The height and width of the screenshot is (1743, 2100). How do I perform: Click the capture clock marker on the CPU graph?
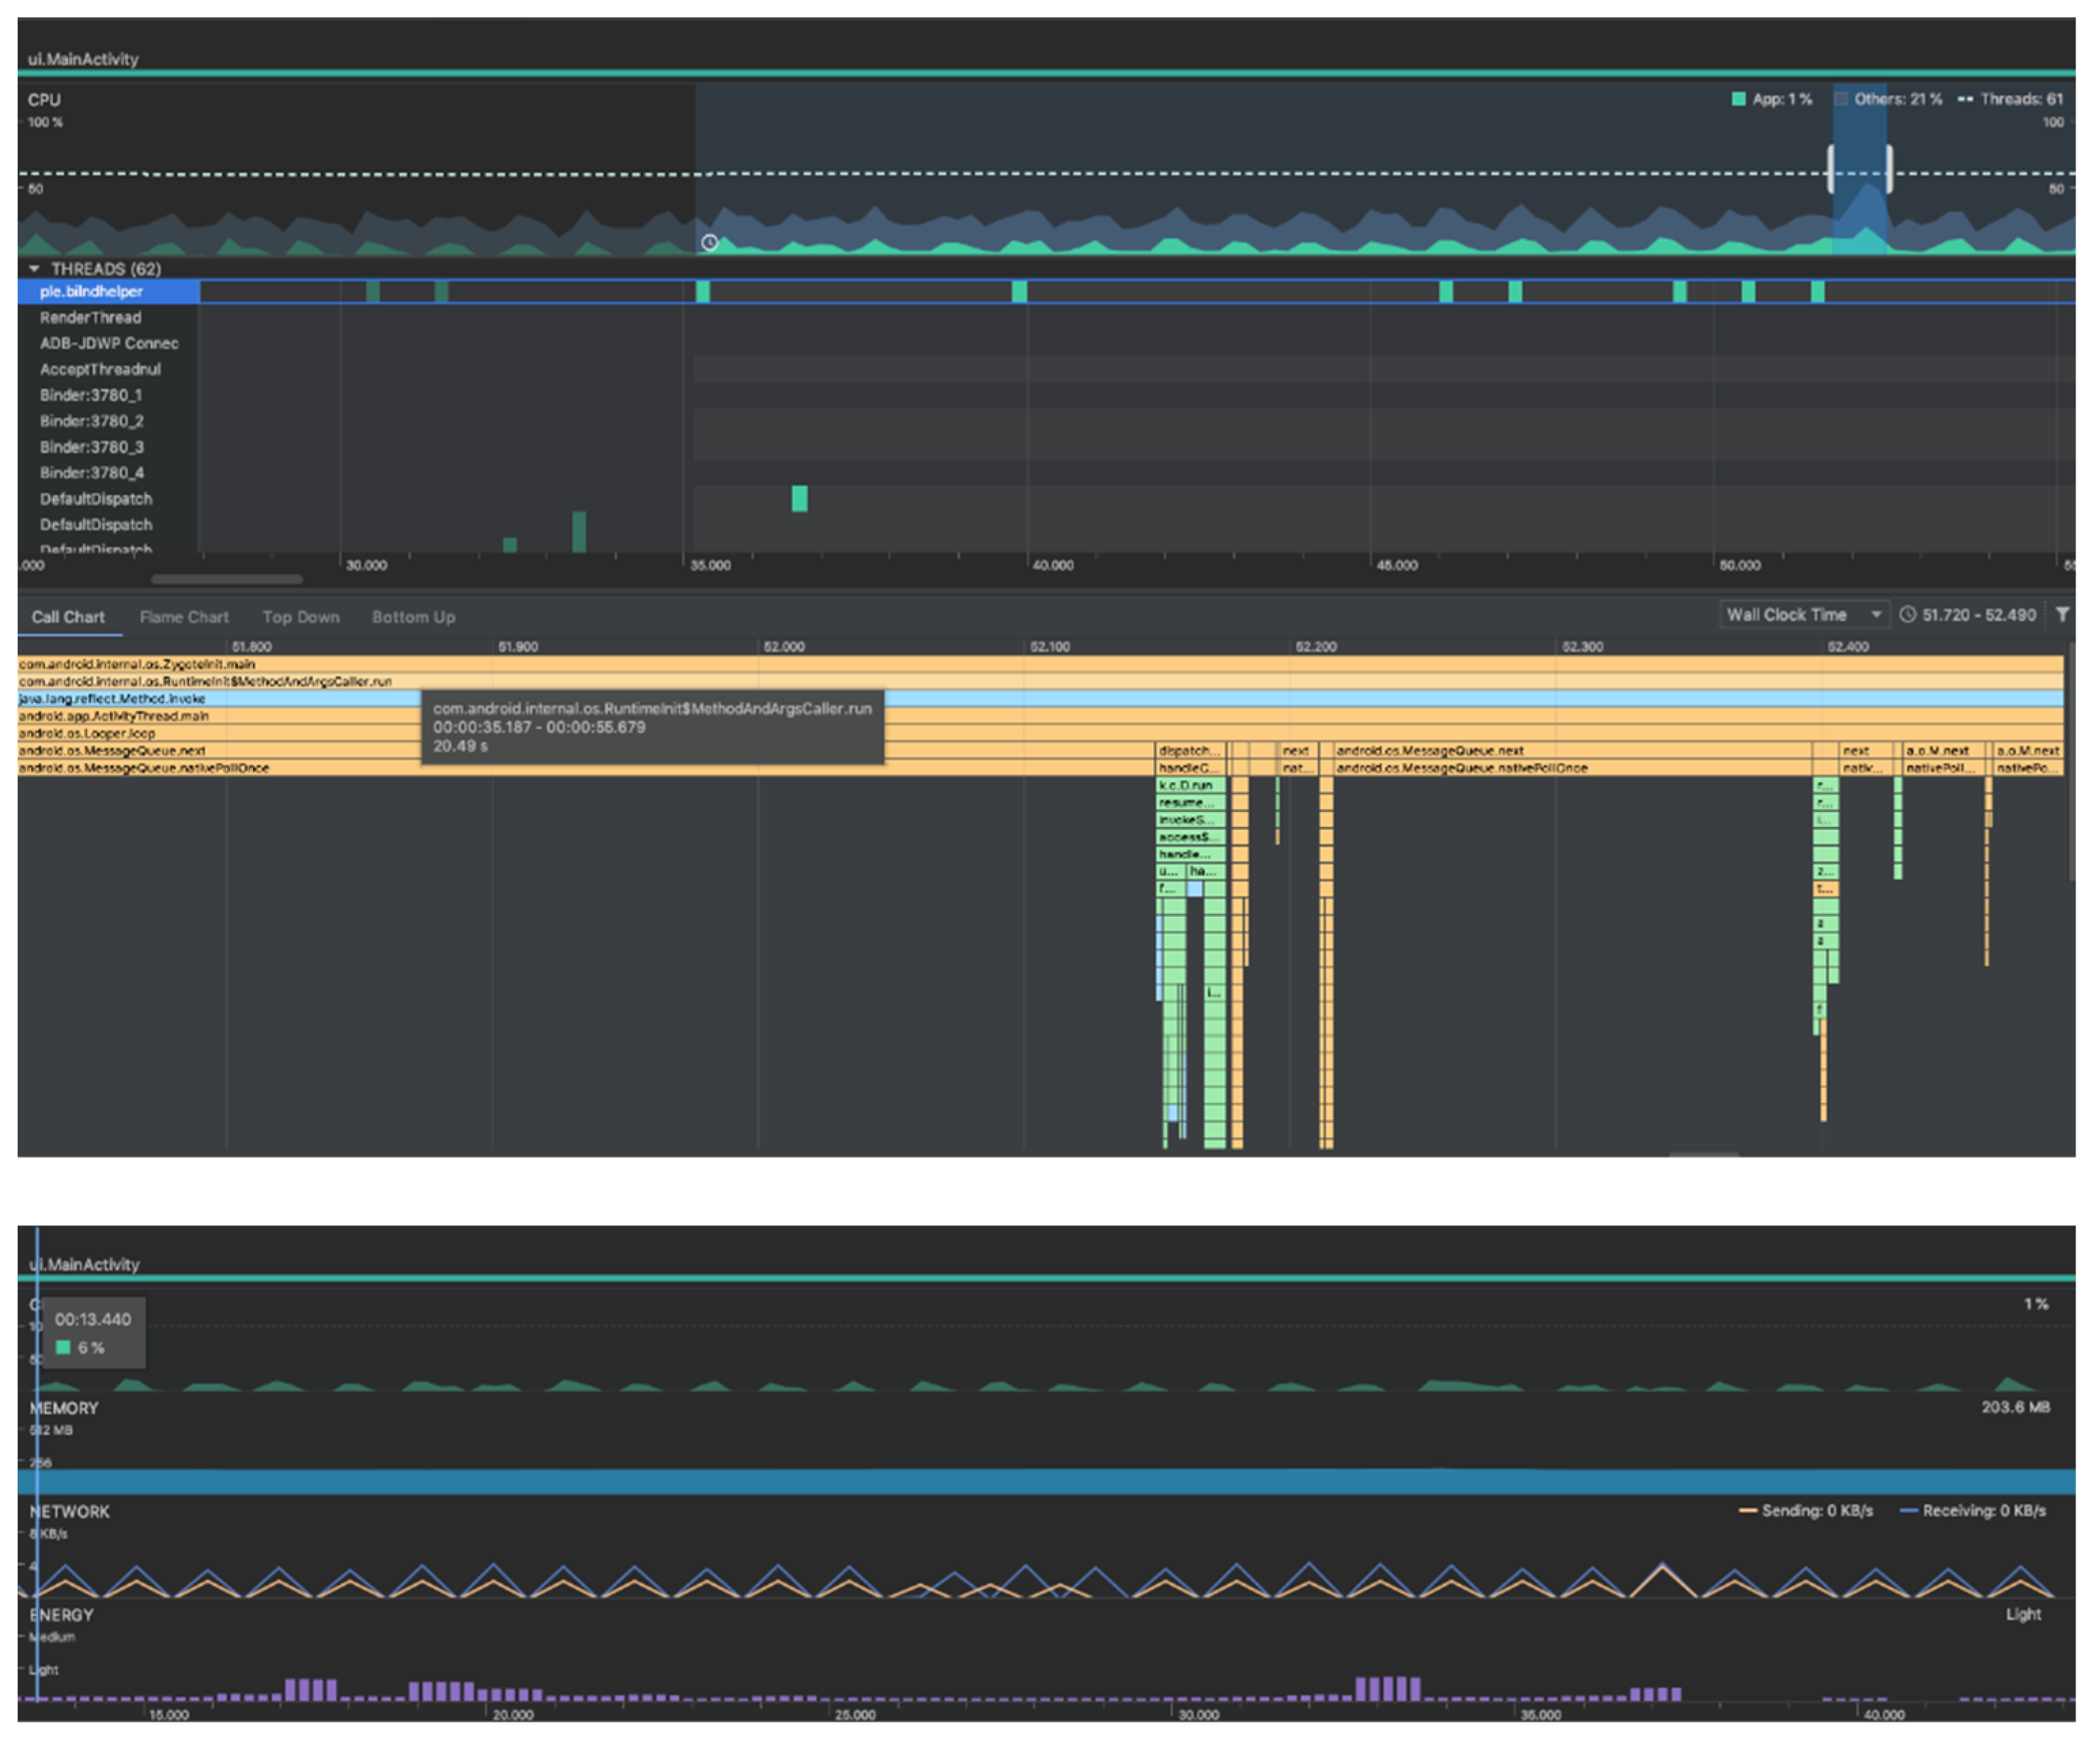click(x=709, y=242)
